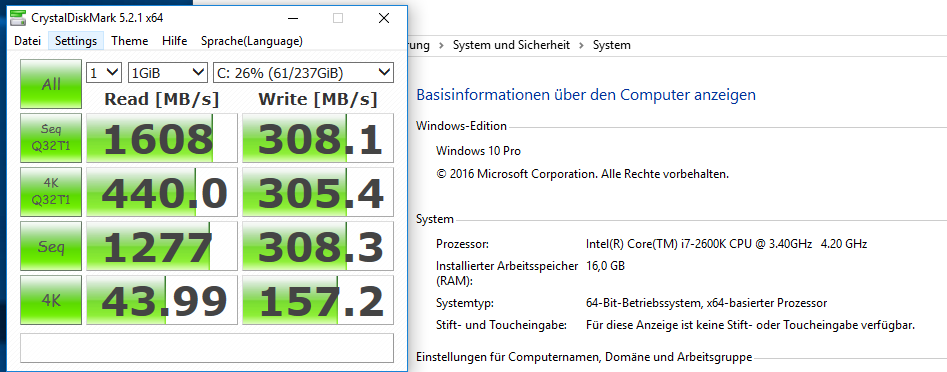Click 'Einstellungen für Computernamen, Domäne und Arbeitsgruppe' heading
The image size is (947, 372).
click(584, 357)
